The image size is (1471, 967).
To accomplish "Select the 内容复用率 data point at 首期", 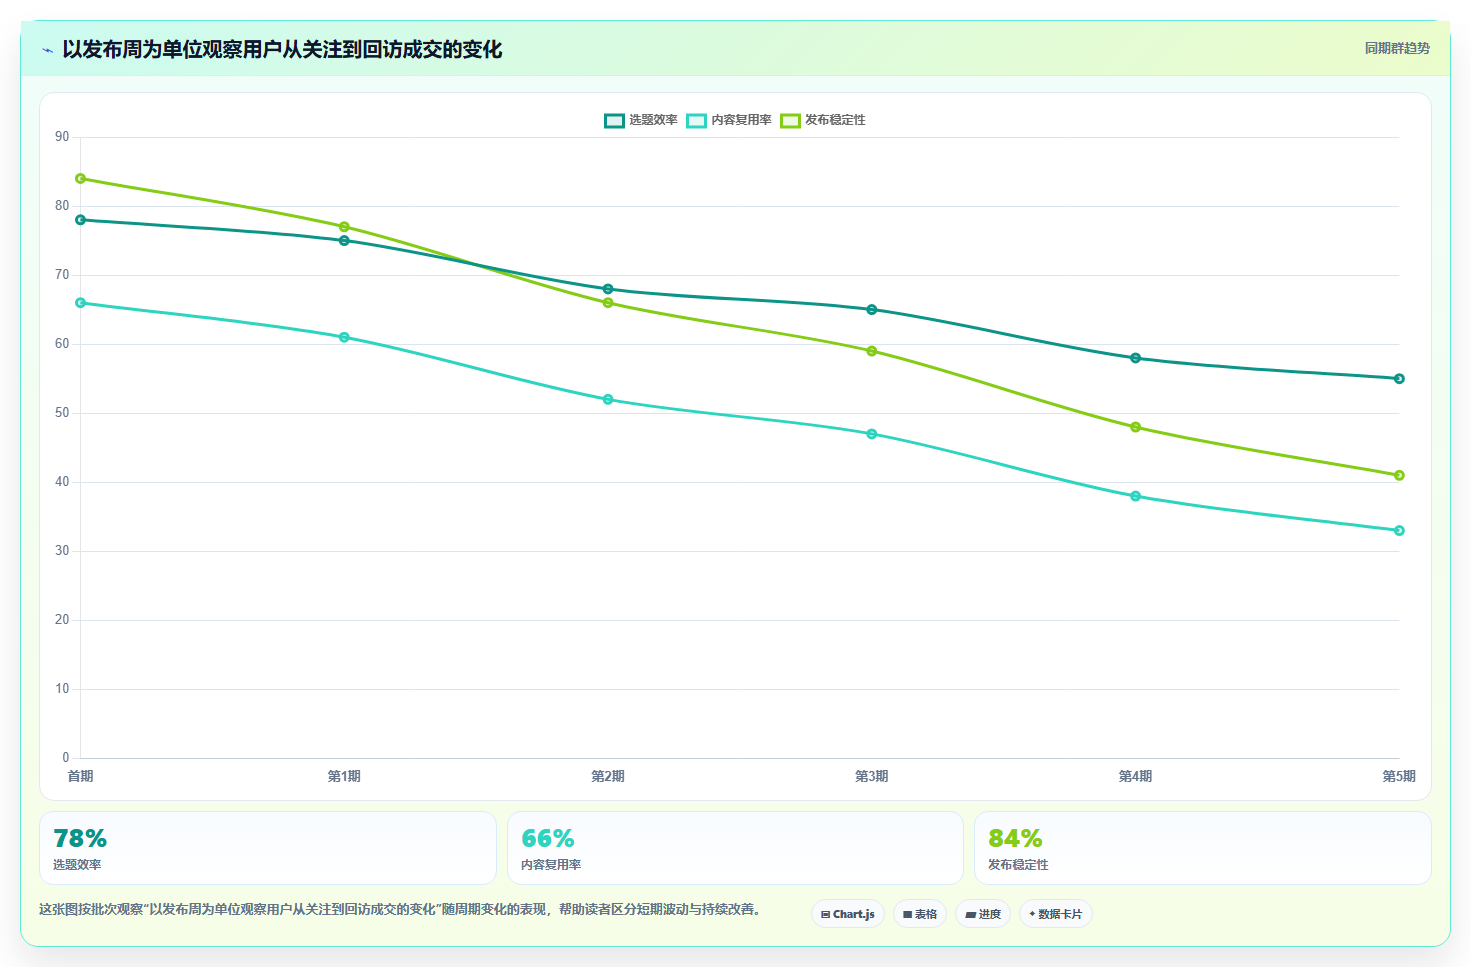I will (80, 303).
